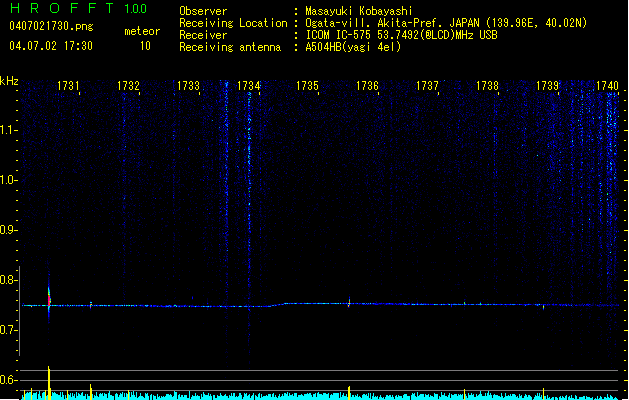Click the 1735 time marker
Screen dimensions: 629x400
tap(307, 86)
